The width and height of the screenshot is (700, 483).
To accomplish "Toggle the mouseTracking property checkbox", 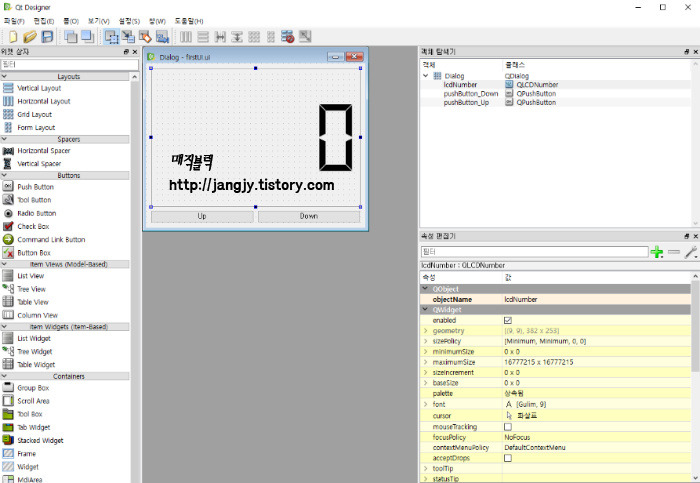I will (x=508, y=427).
